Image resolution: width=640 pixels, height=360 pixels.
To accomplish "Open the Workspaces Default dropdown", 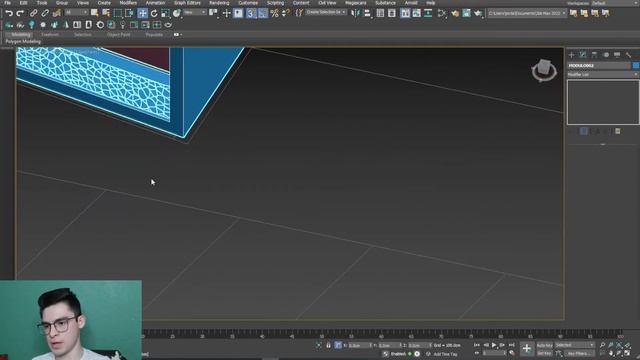I will pos(614,3).
